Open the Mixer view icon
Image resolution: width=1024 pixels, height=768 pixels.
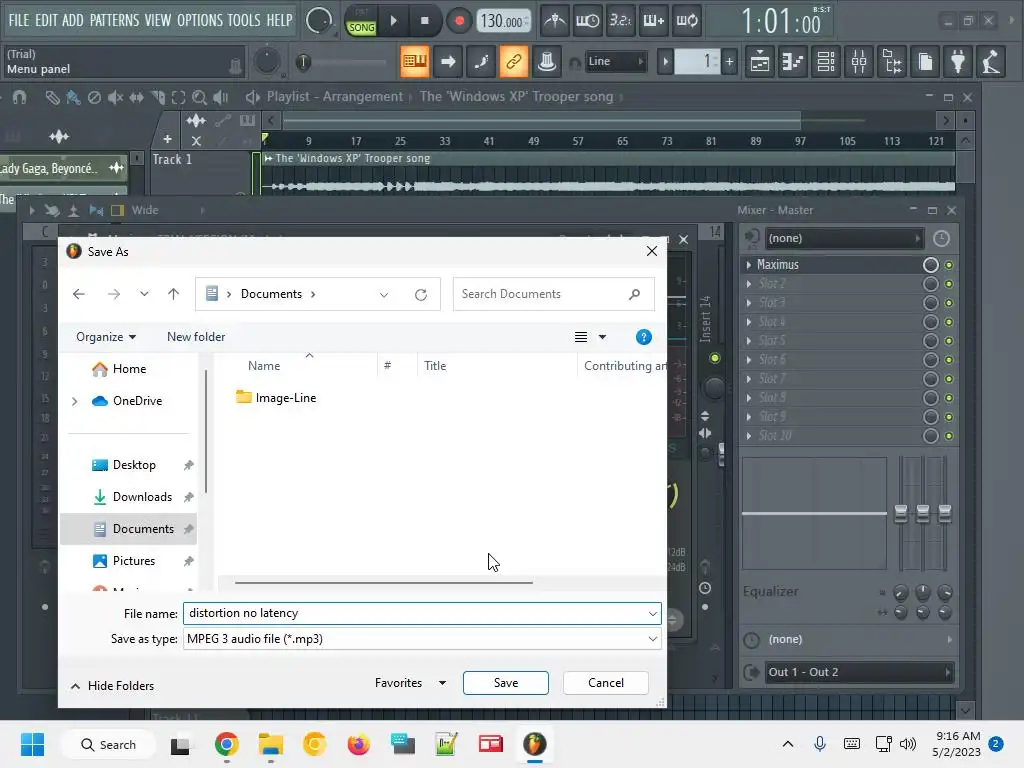(x=859, y=62)
